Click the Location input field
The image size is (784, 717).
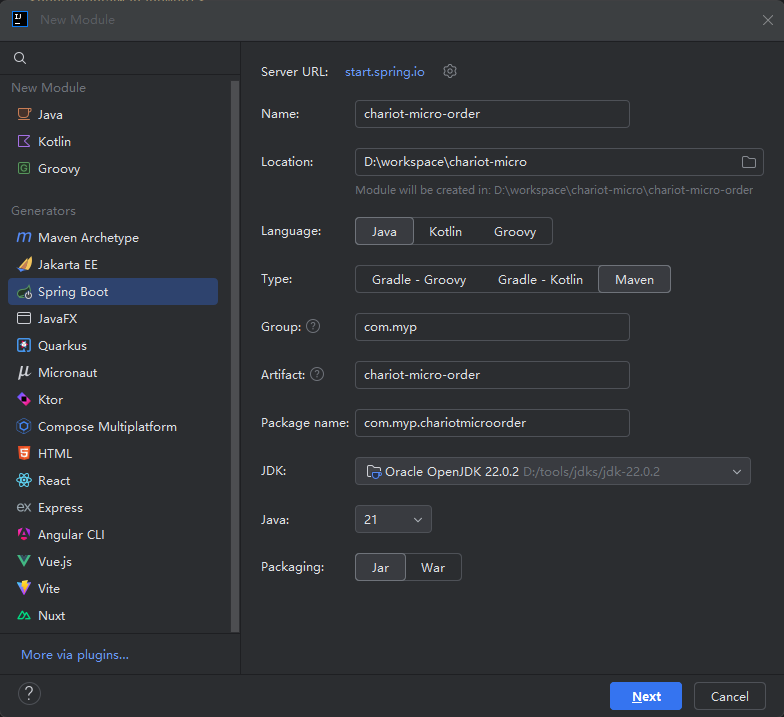pos(559,162)
